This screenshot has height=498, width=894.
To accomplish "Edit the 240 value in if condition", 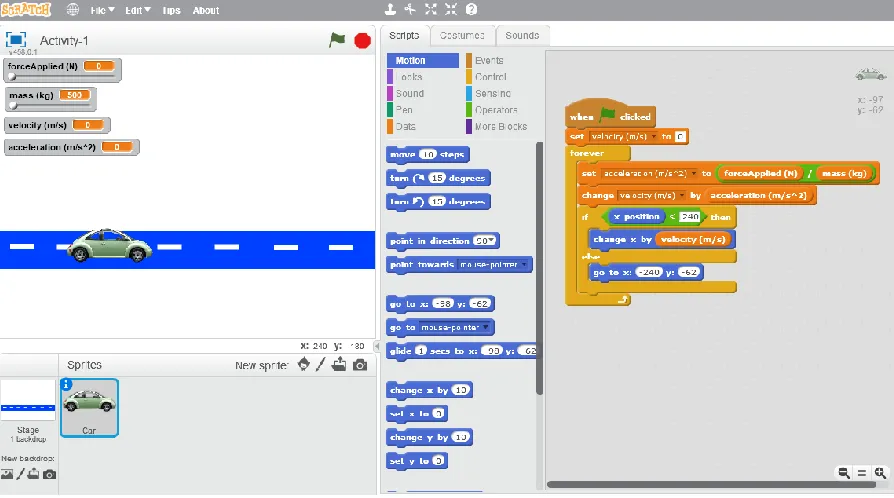I will (689, 217).
